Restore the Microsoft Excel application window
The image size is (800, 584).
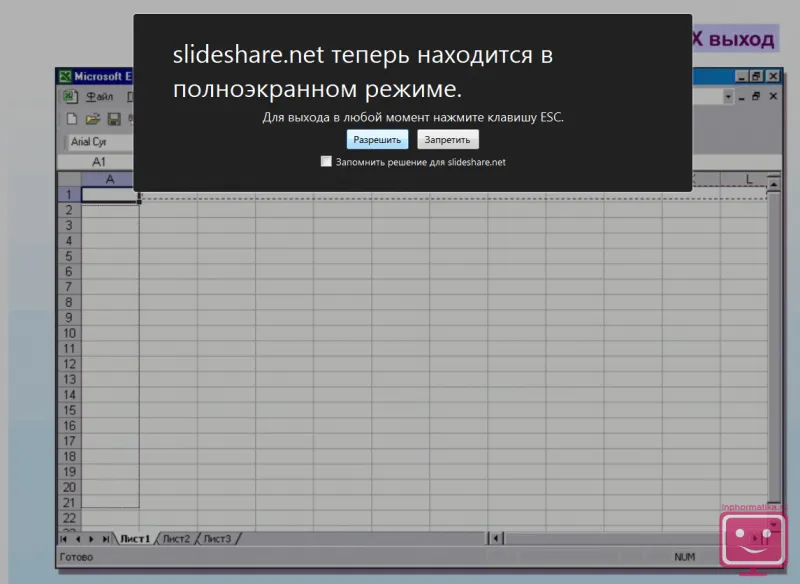pos(756,77)
